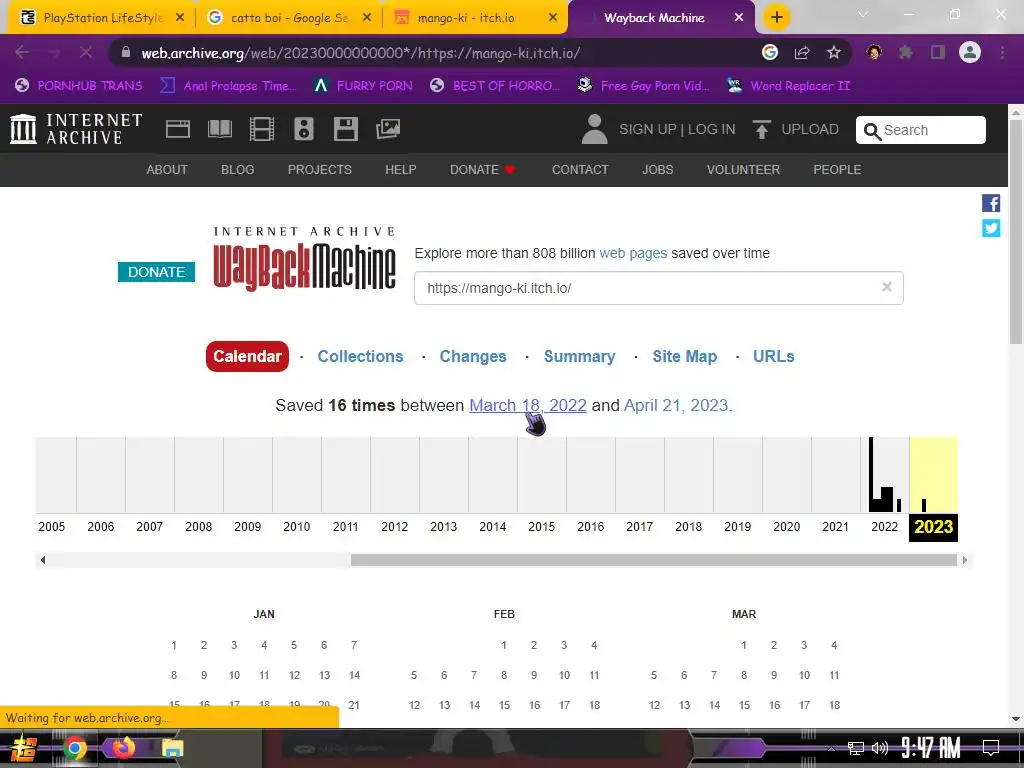1024x768 pixels.
Task: Switch to the mango-ki itch.io tab
Action: [476, 18]
